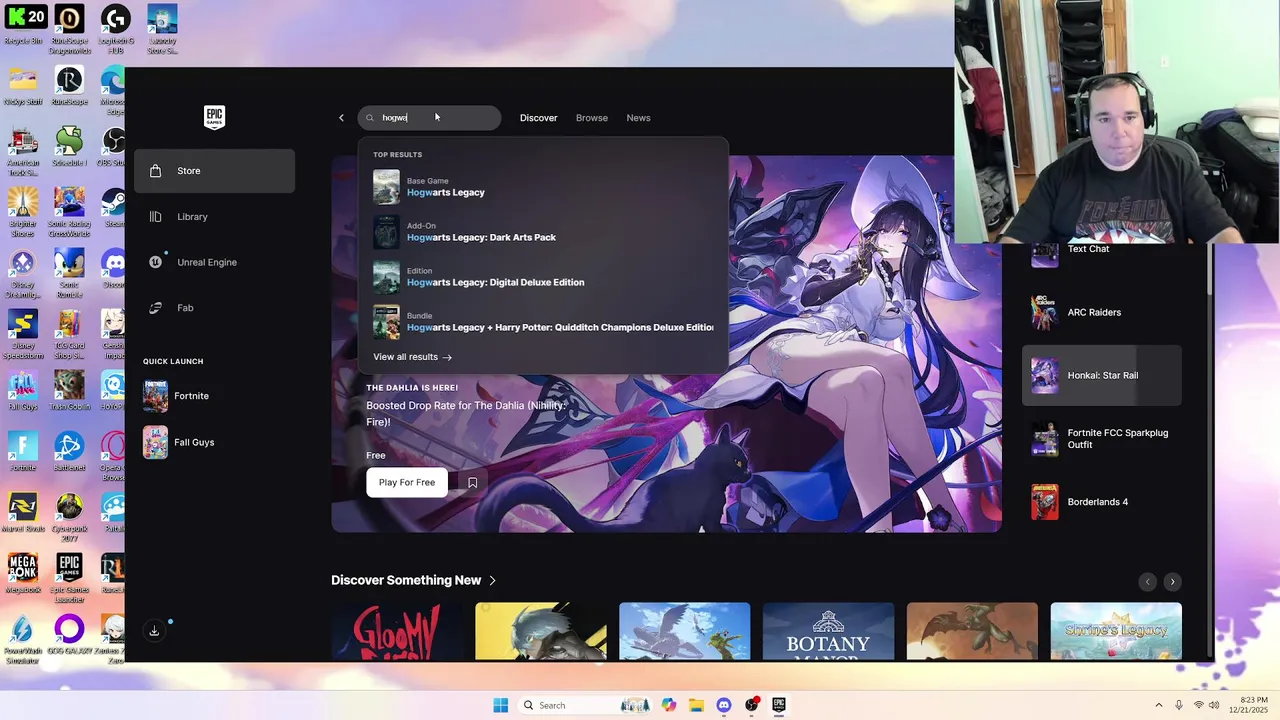Viewport: 1280px width, 720px height.
Task: Open Megabonk desktop shortcut
Action: (x=22, y=574)
